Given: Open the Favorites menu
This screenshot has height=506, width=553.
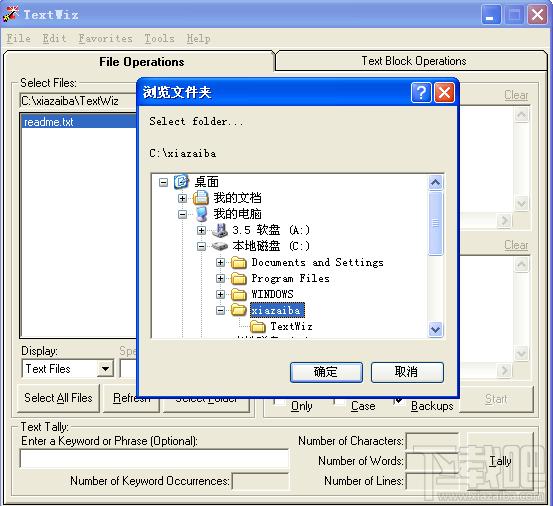Looking at the screenshot, I should [105, 38].
